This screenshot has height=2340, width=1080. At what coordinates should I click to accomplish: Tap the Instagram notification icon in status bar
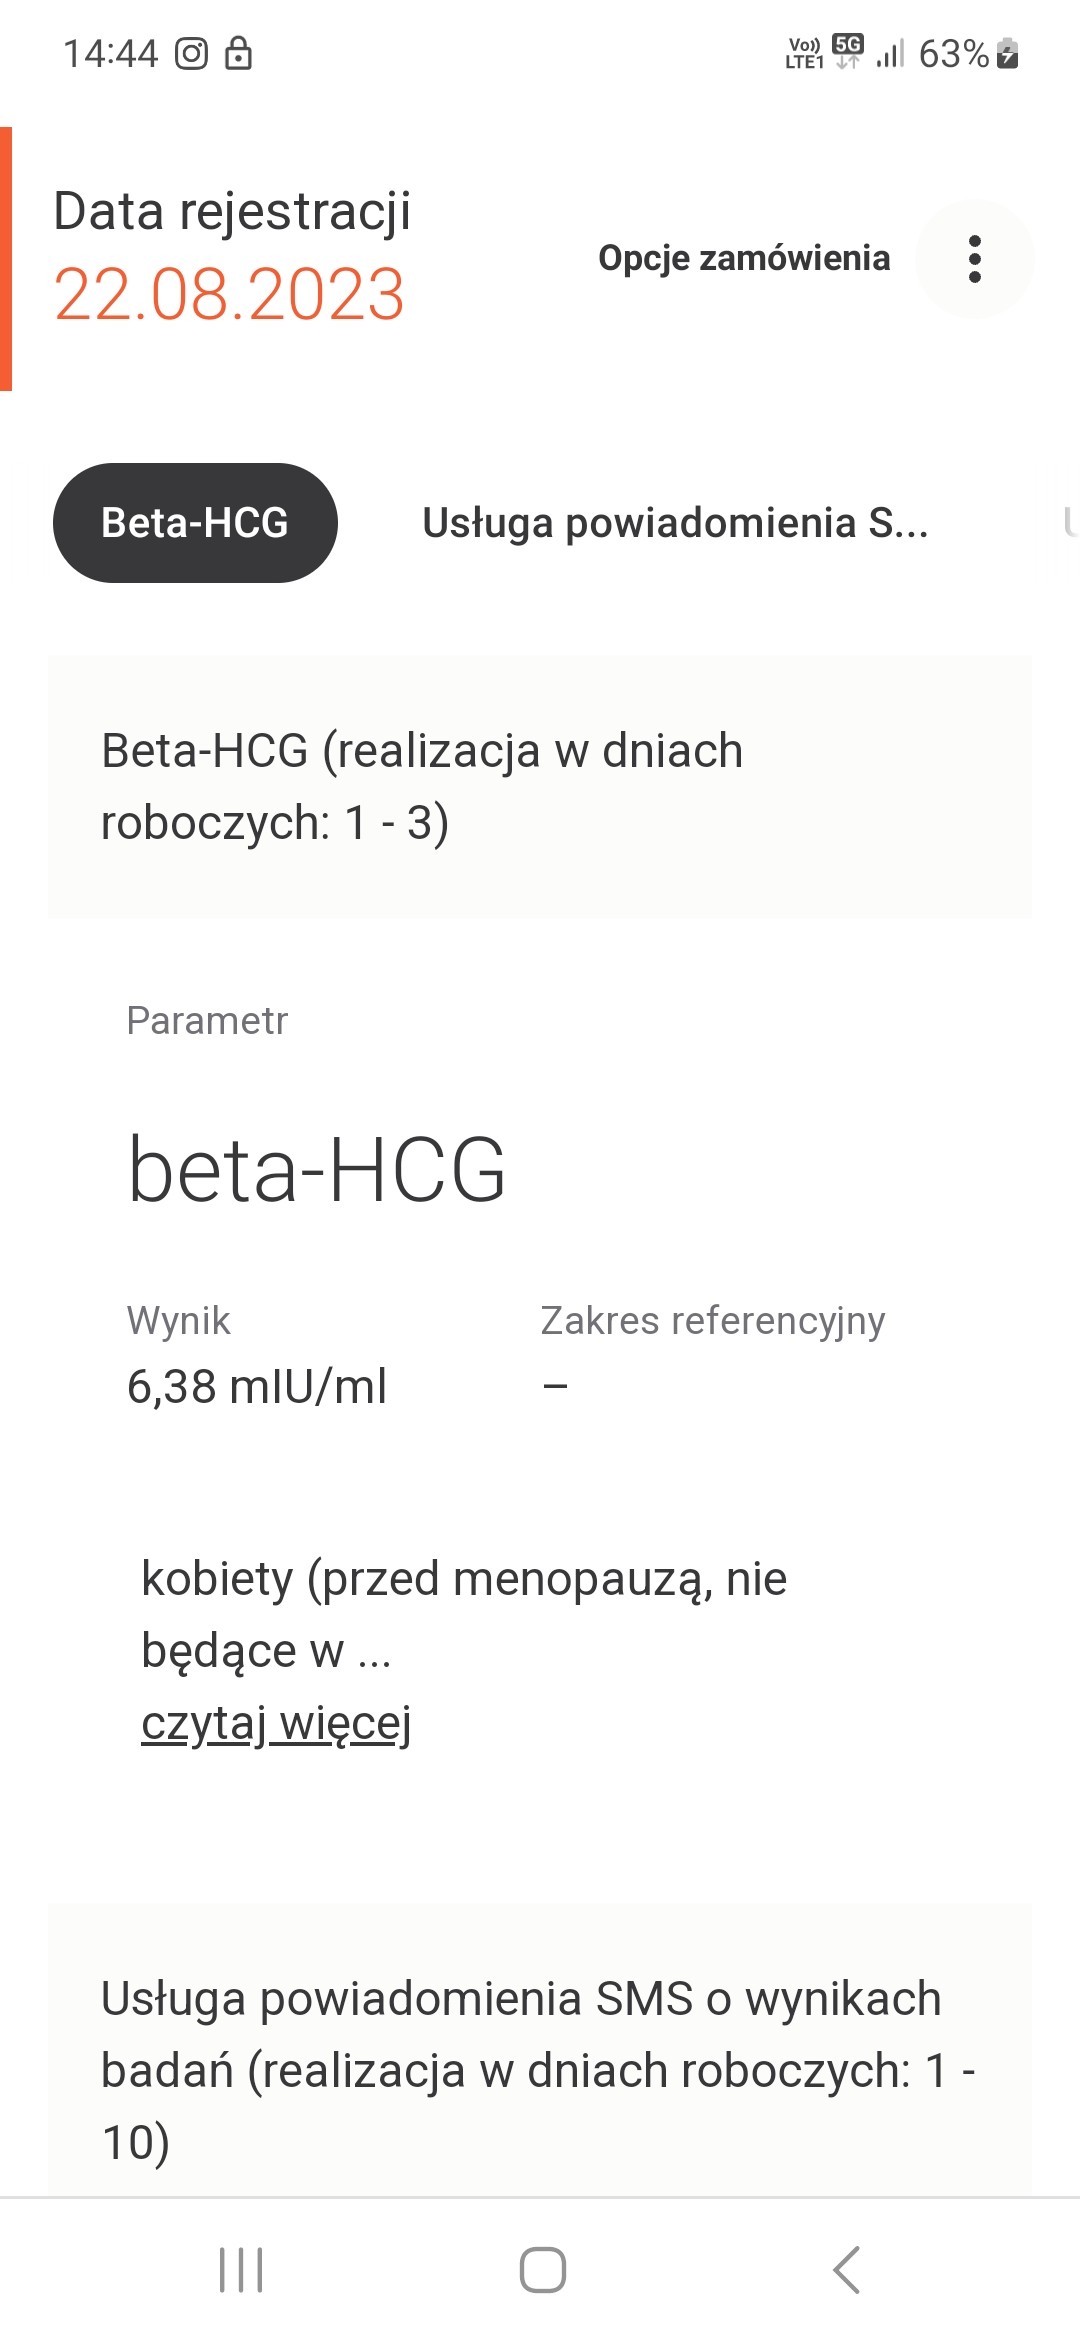[191, 53]
